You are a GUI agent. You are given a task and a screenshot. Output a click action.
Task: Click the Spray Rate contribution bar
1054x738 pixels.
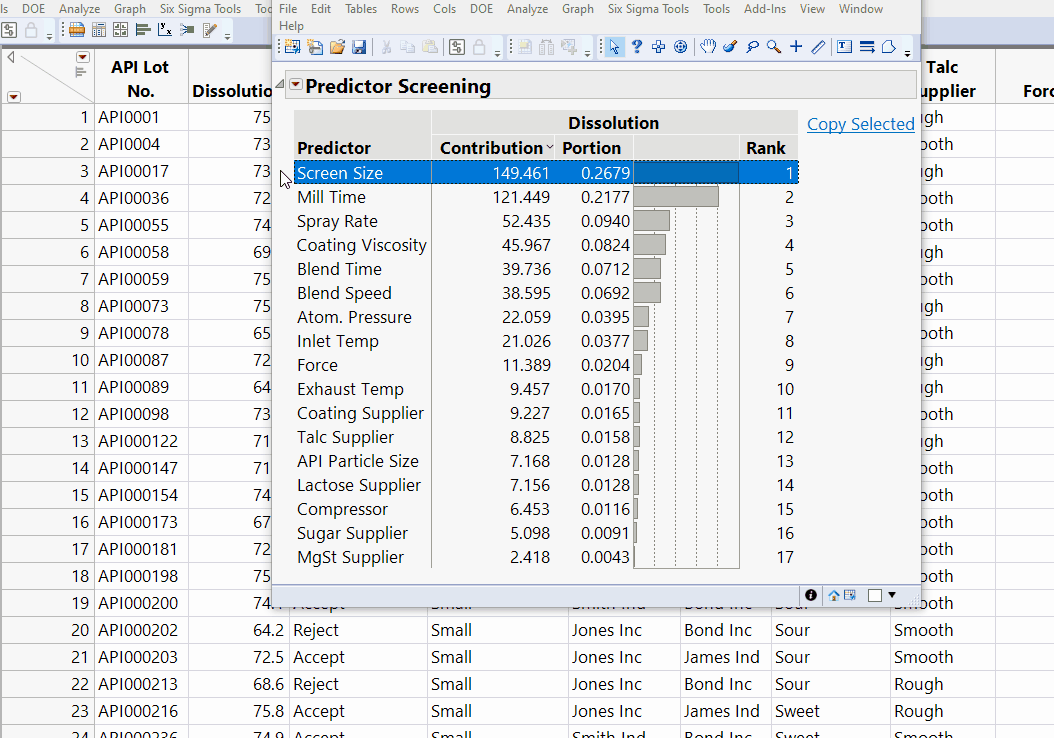(652, 221)
